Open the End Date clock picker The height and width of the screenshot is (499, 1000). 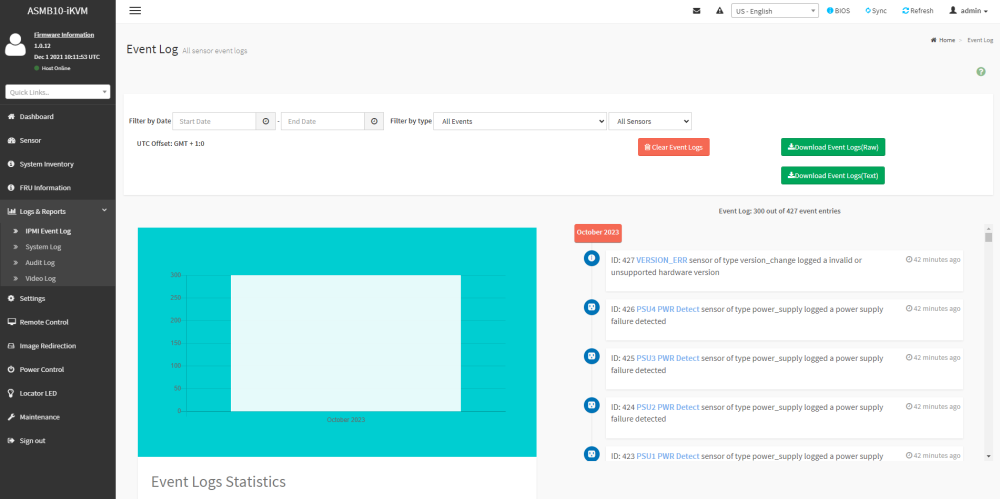tap(374, 121)
